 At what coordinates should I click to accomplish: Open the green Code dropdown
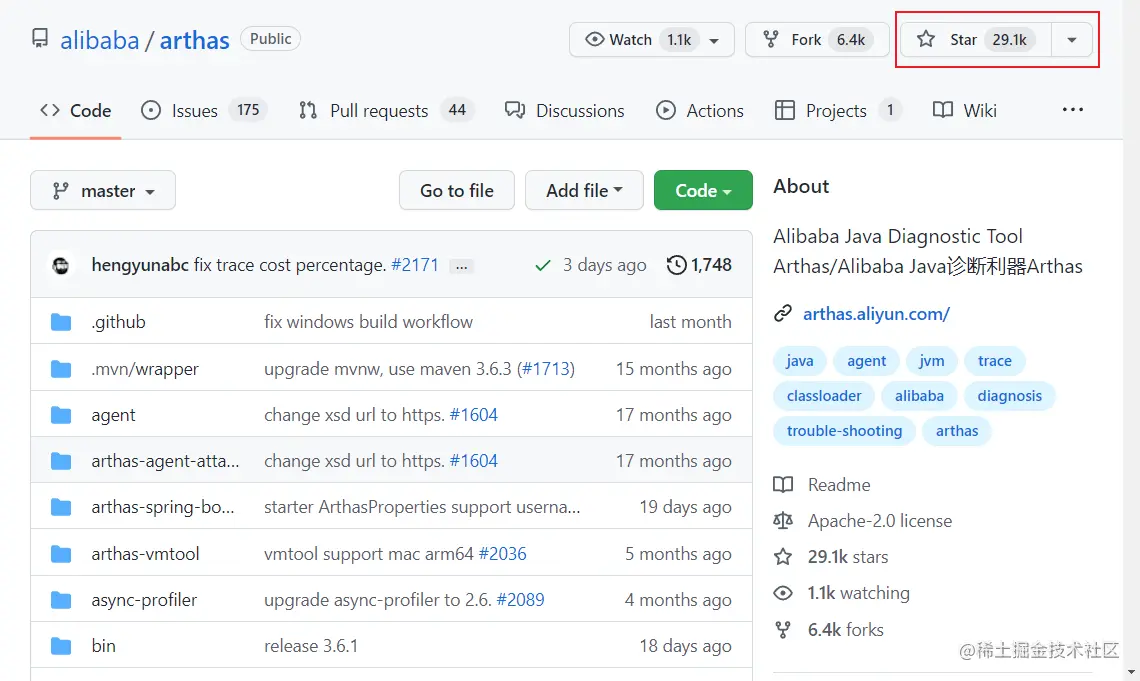[x=703, y=190]
